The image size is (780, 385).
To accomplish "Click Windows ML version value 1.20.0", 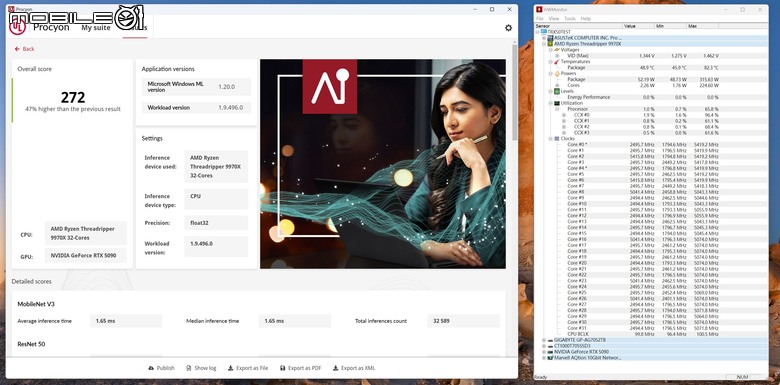I will point(226,87).
